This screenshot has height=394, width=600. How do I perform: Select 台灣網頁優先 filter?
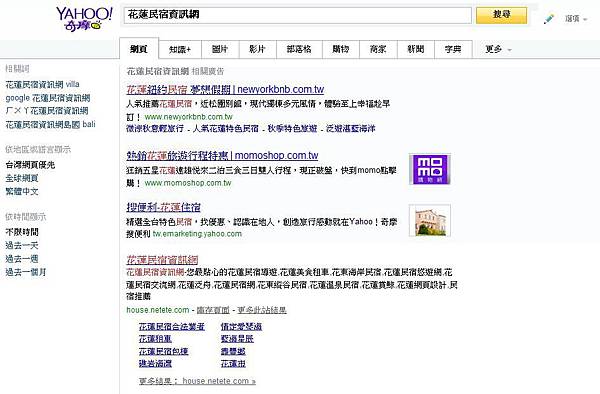[x=30, y=165]
